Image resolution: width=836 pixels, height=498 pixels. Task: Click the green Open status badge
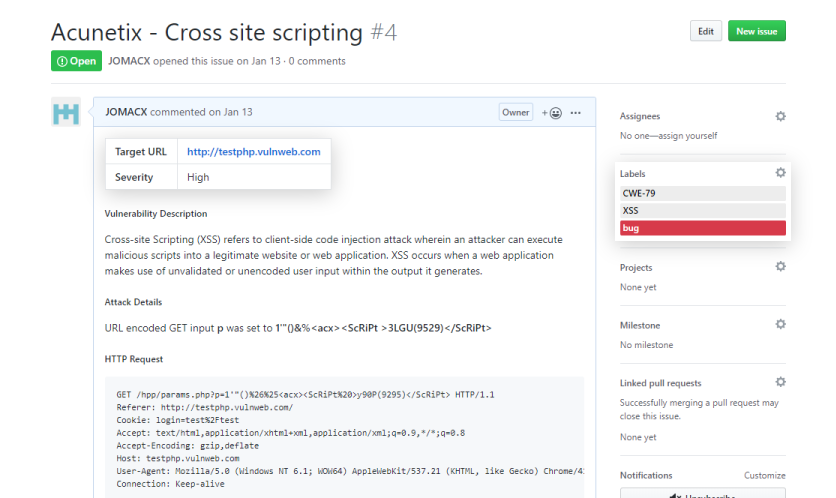[x=76, y=61]
